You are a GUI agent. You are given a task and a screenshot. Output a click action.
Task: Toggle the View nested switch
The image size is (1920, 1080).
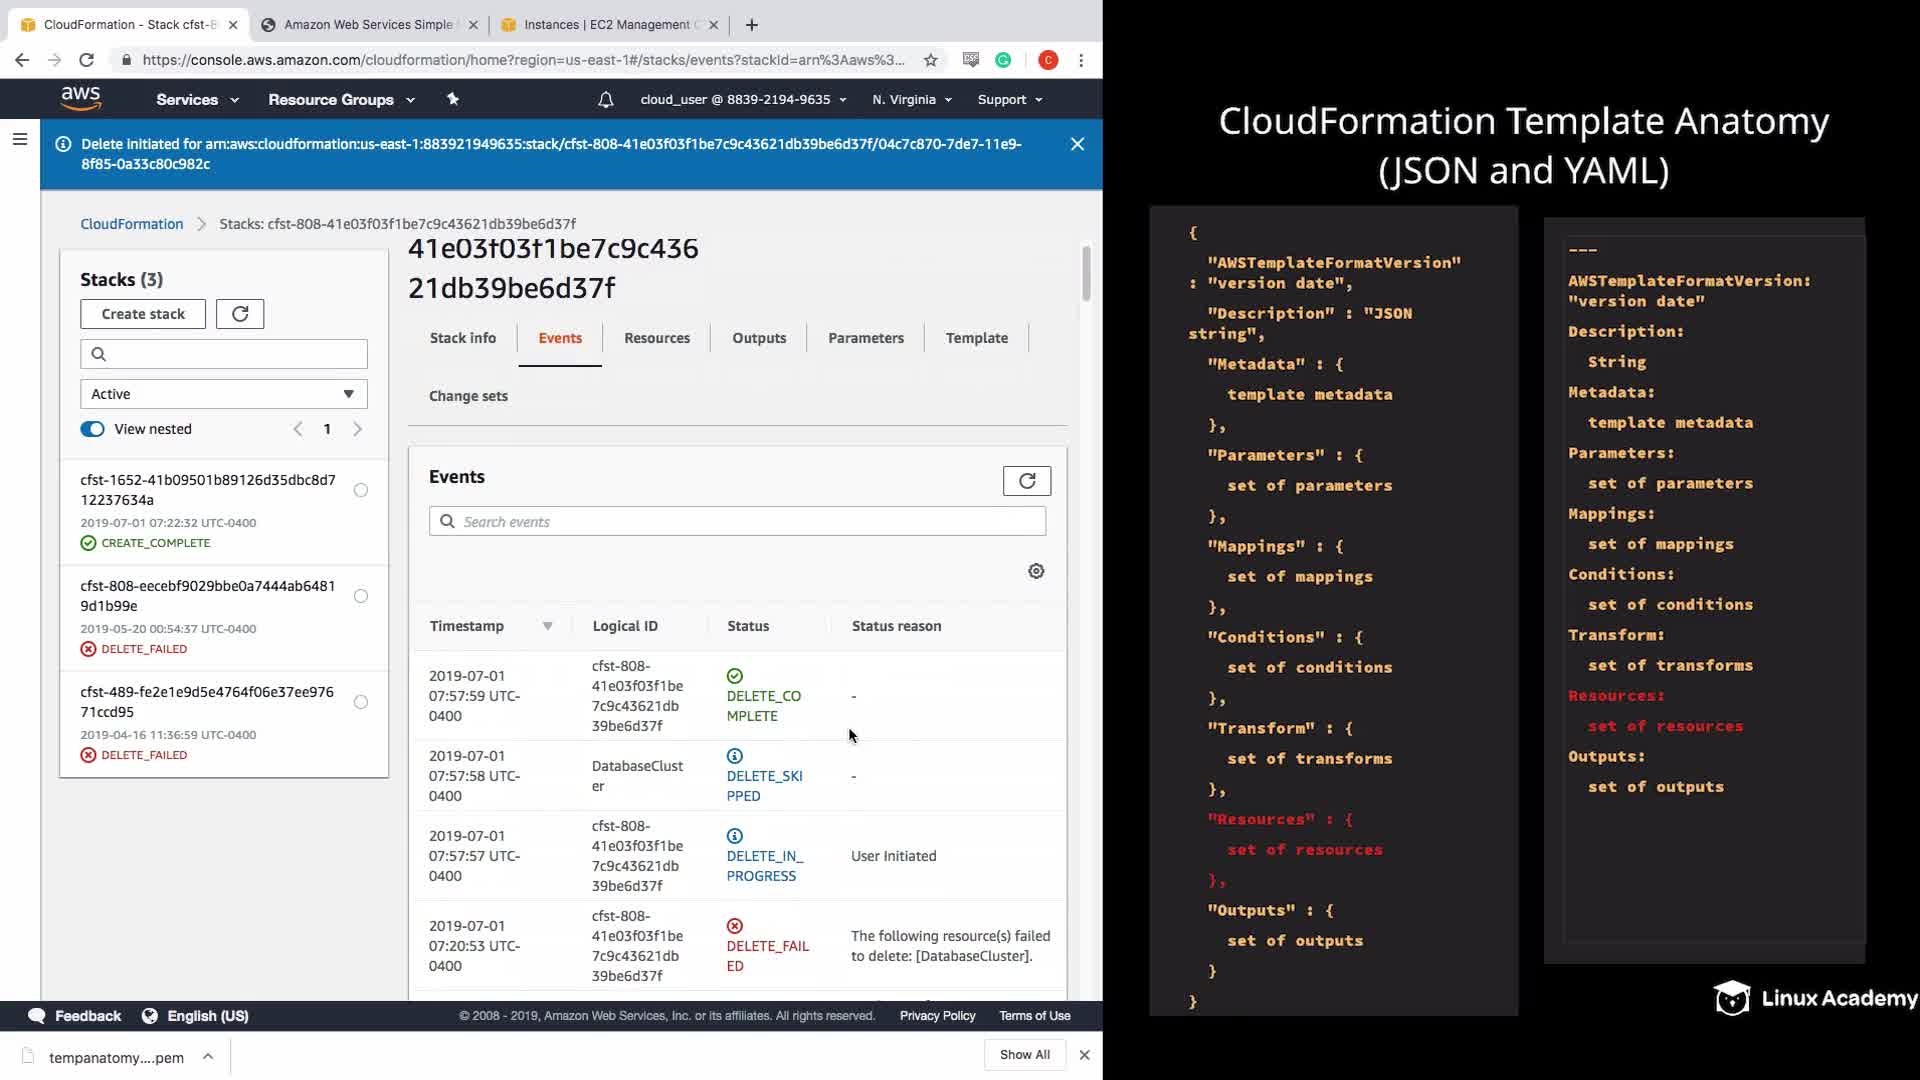93,429
